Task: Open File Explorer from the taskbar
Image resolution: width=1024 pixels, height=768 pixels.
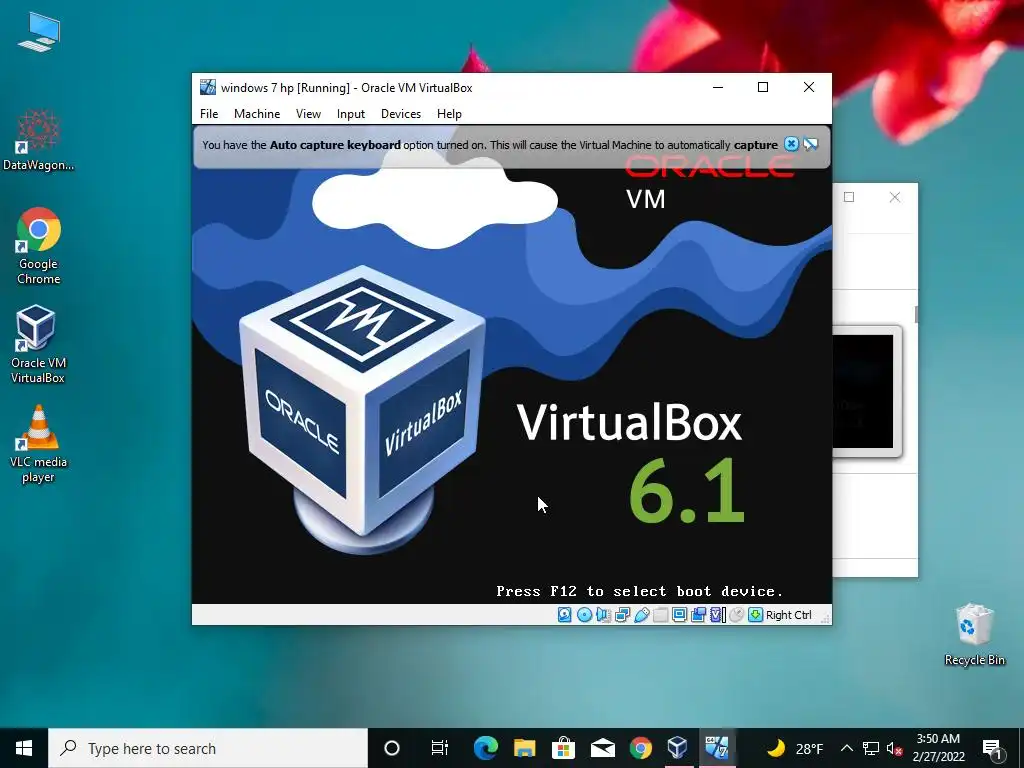Action: pos(524,748)
